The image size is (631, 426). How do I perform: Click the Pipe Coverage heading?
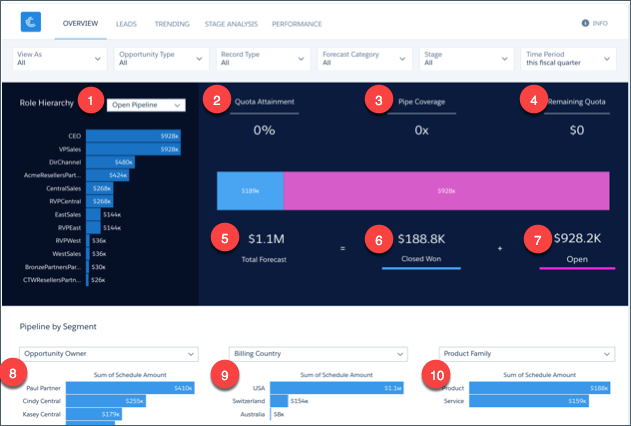click(x=422, y=102)
